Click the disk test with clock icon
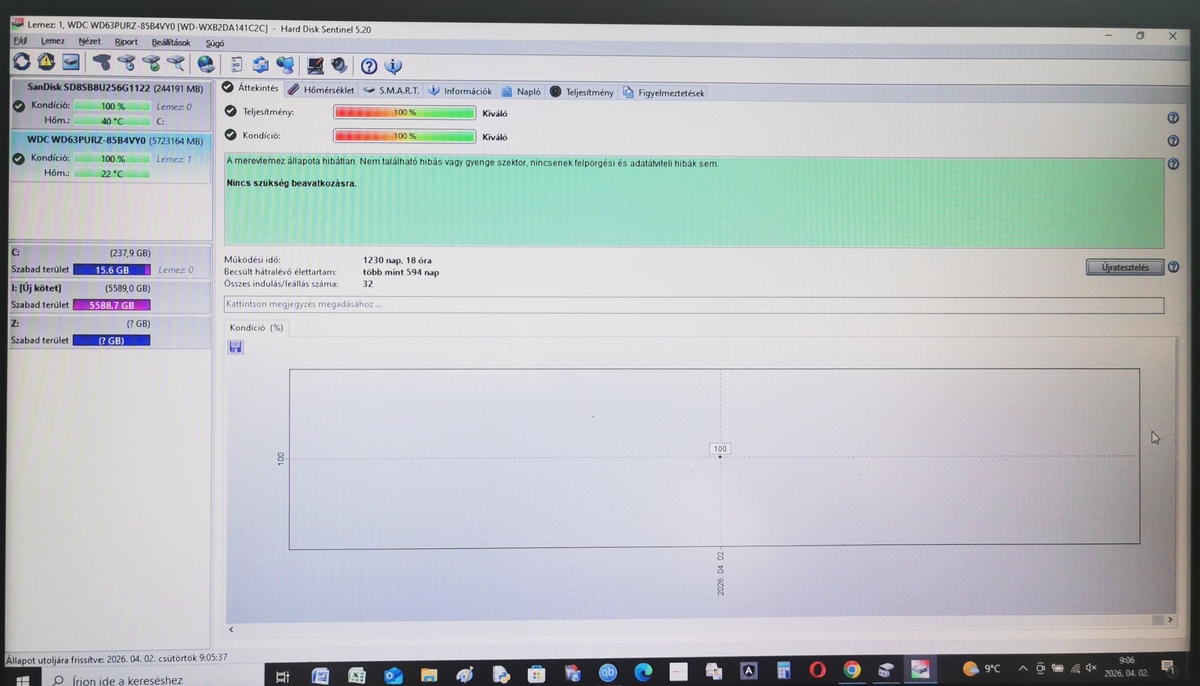Viewport: 1200px width, 686px height. pyautogui.click(x=126, y=63)
